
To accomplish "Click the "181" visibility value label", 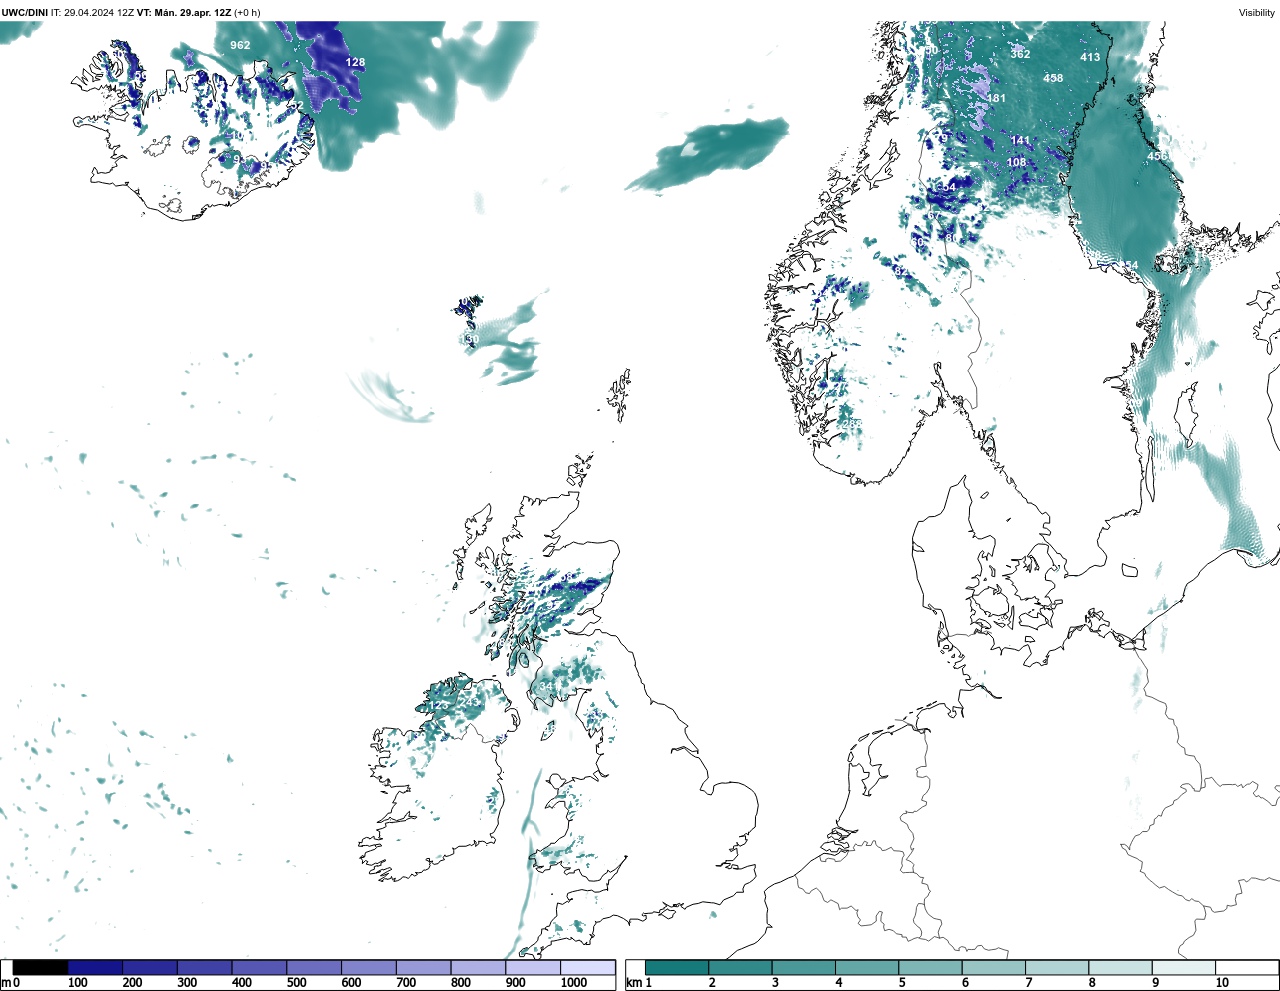I will tap(996, 98).
